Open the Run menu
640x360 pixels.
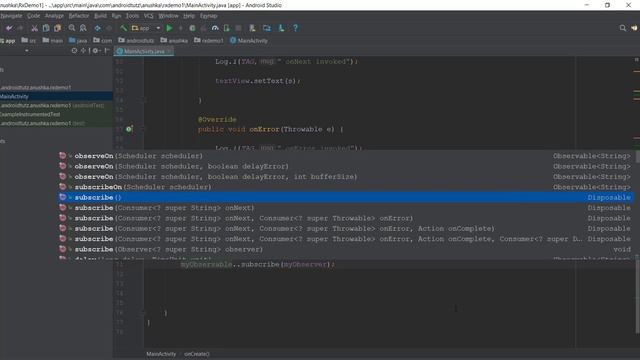click(x=116, y=16)
